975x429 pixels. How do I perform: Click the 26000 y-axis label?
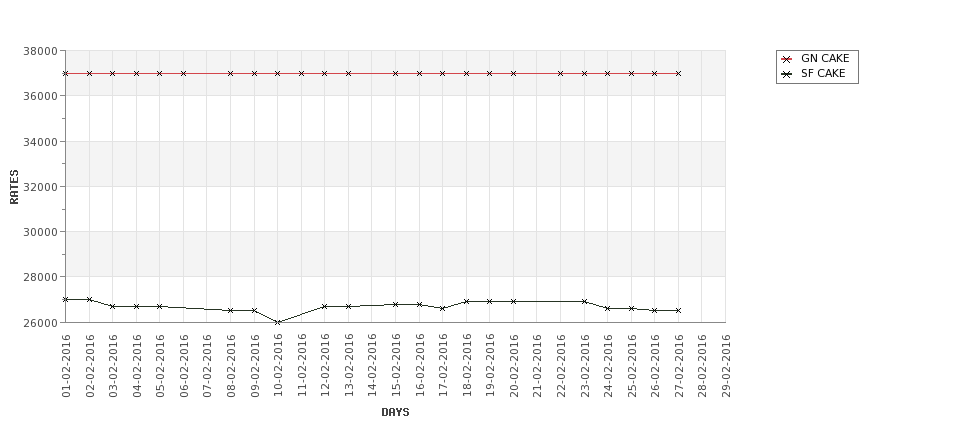(40, 323)
